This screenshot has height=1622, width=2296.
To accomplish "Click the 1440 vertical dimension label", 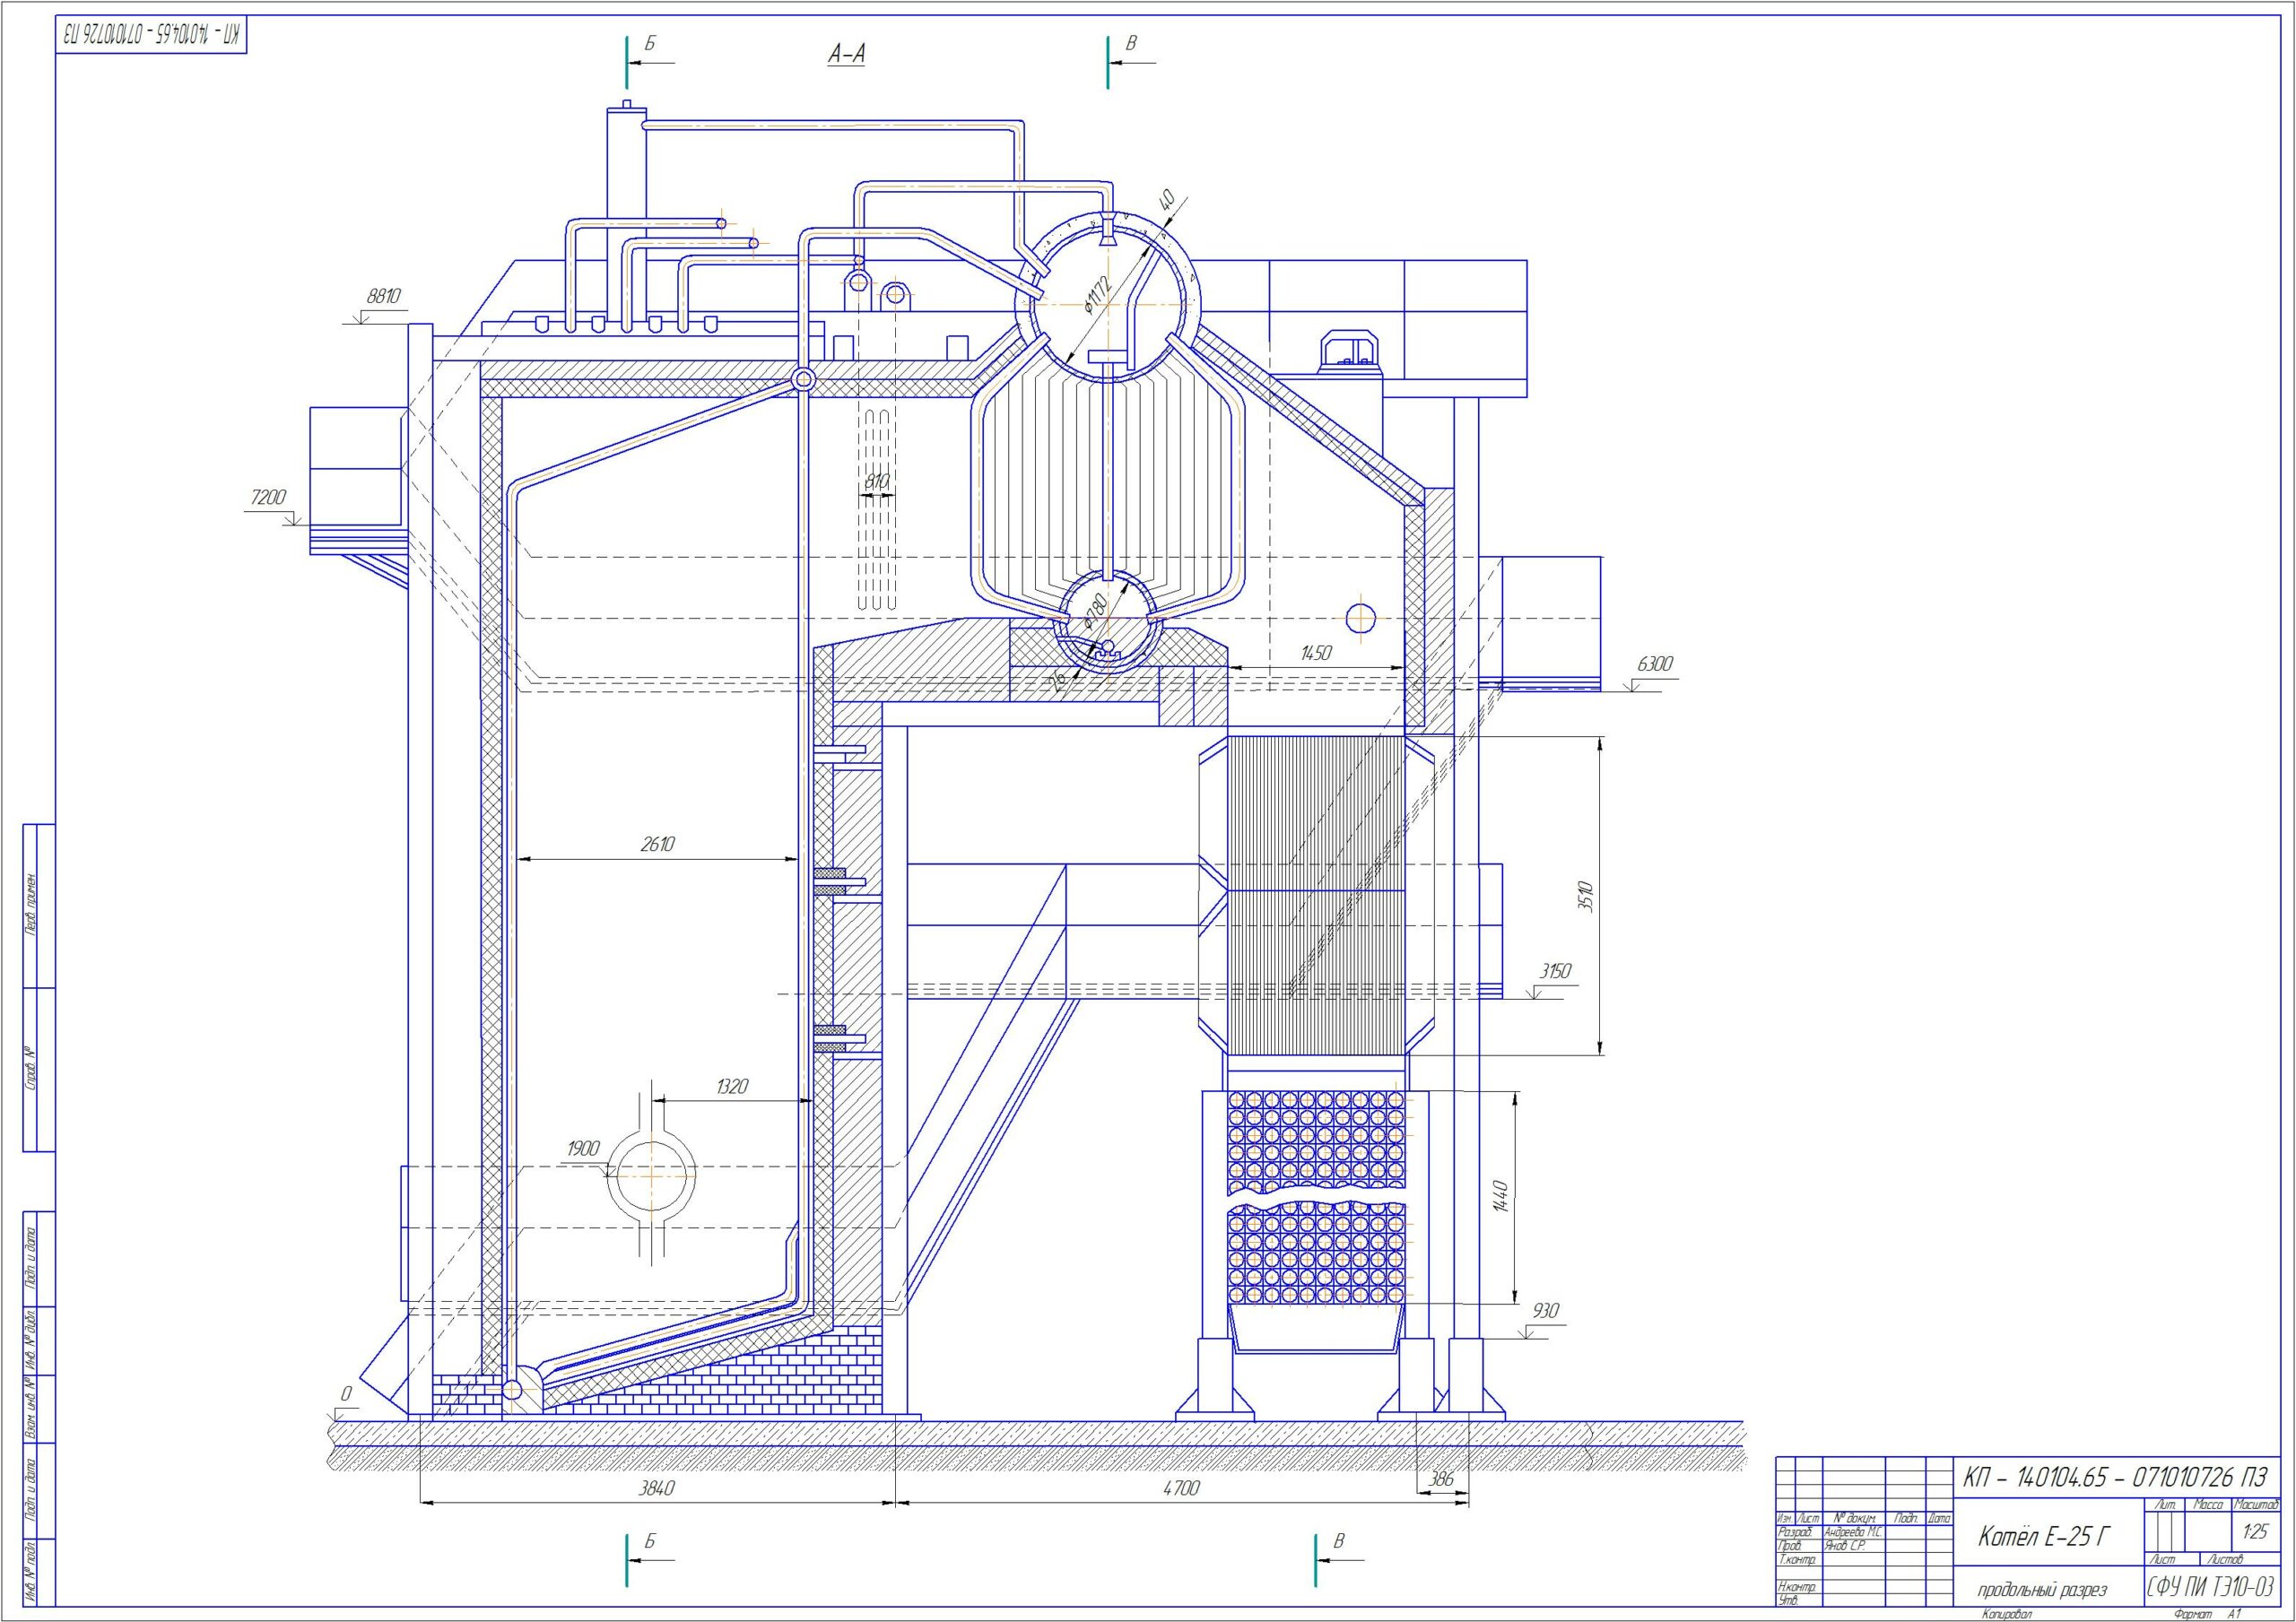I will (x=1499, y=1198).
